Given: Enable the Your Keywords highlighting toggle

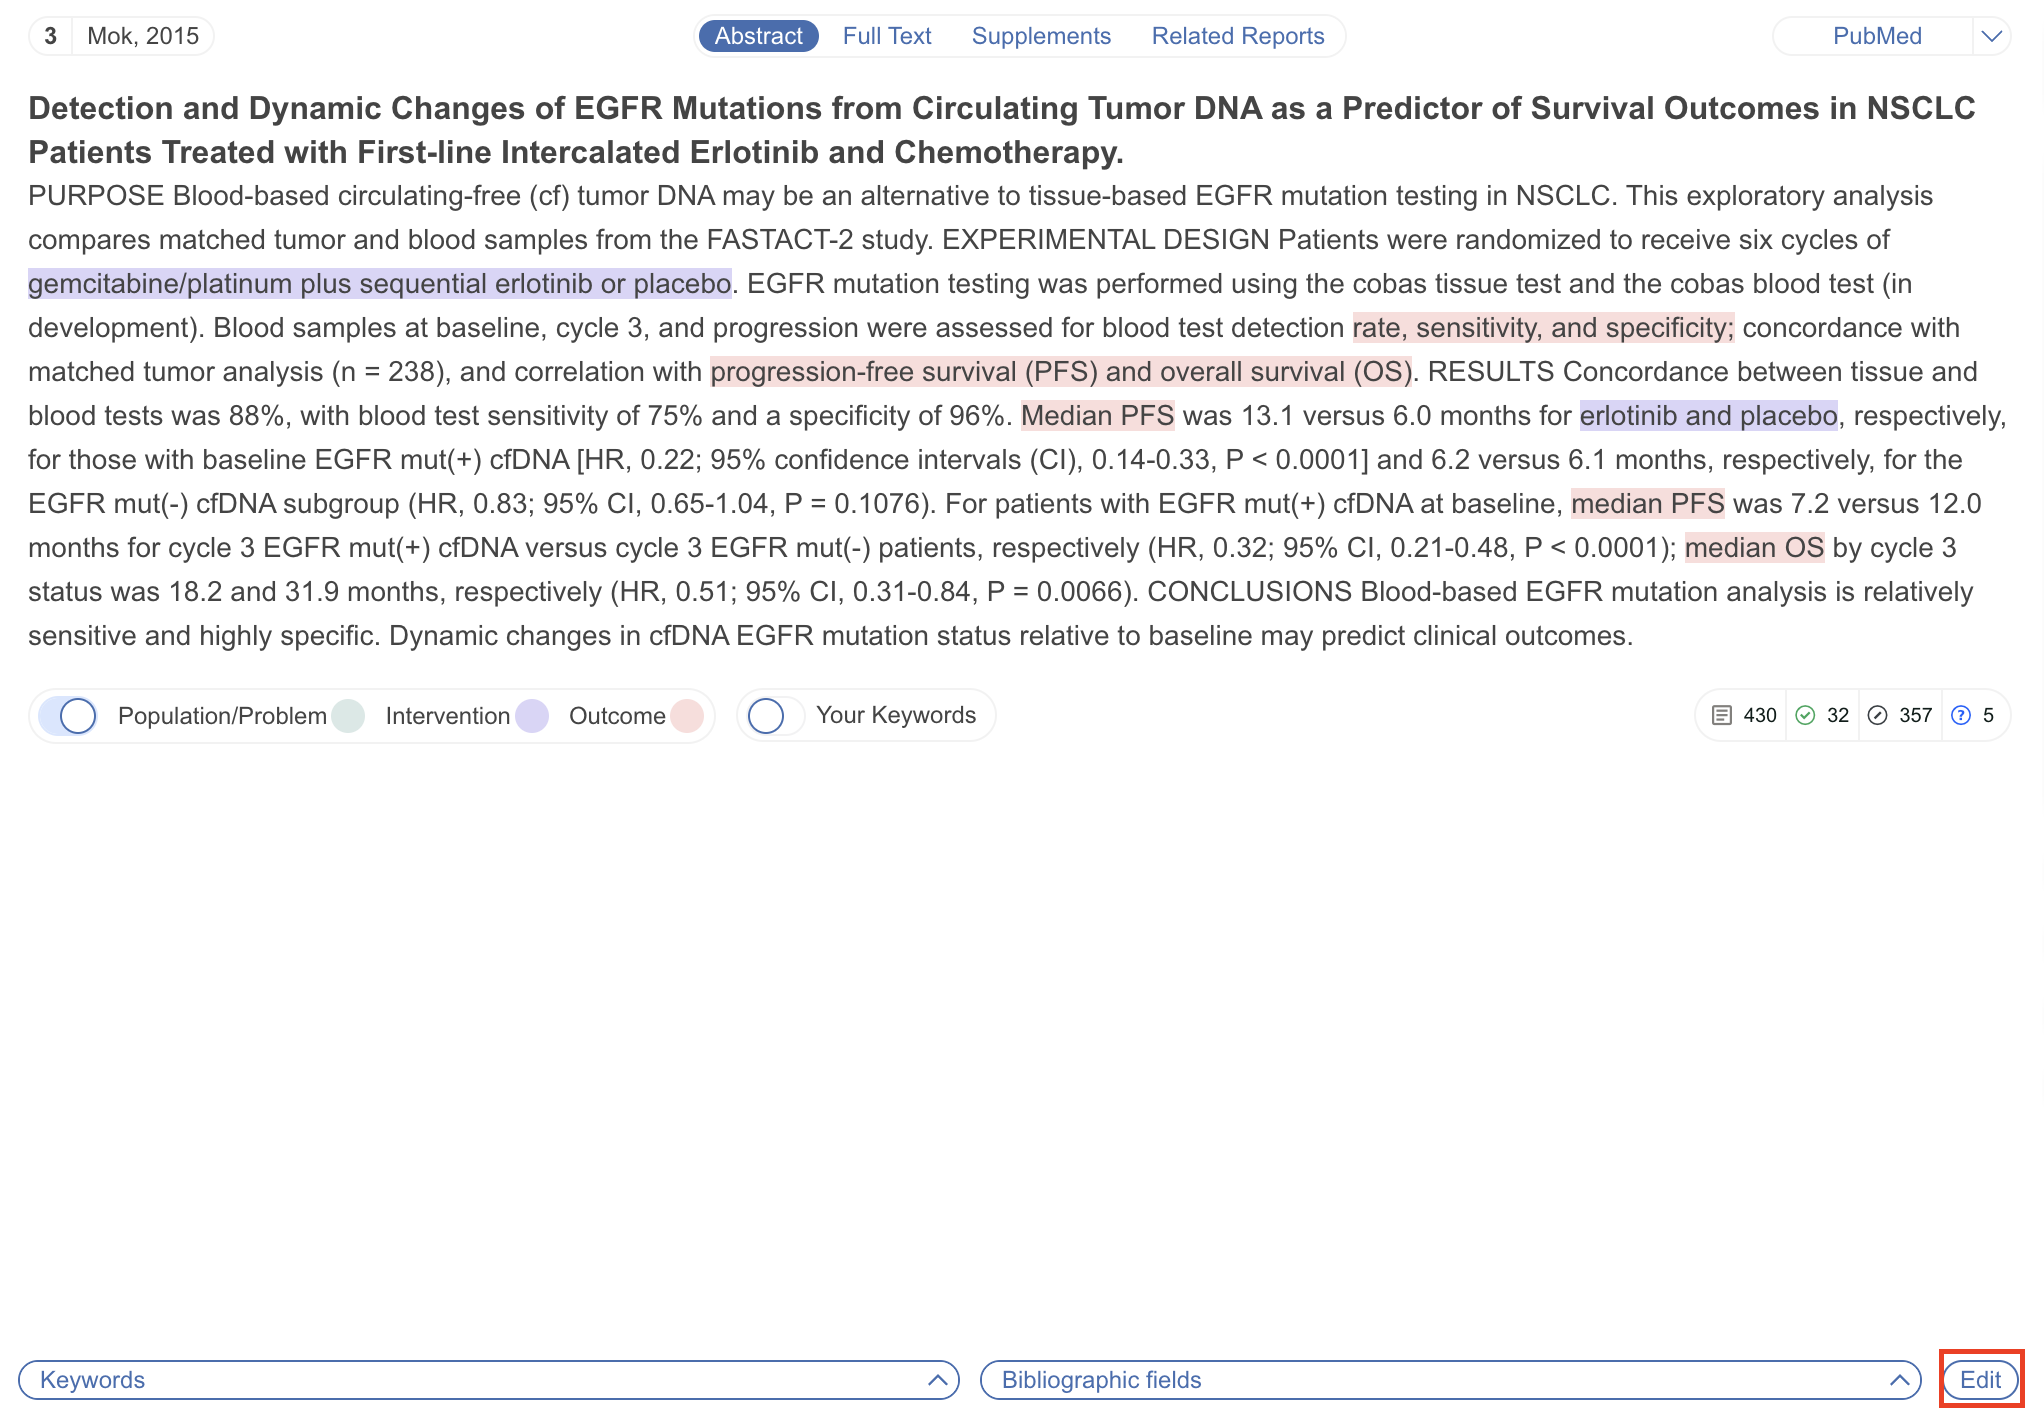Looking at the screenshot, I should click(x=768, y=715).
